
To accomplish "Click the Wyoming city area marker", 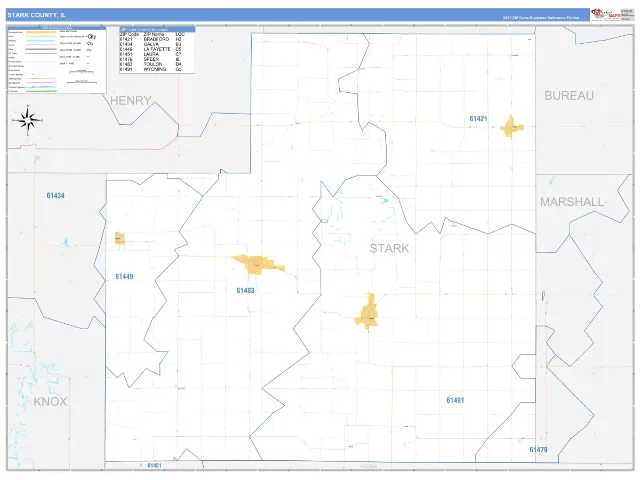I will point(367,311).
